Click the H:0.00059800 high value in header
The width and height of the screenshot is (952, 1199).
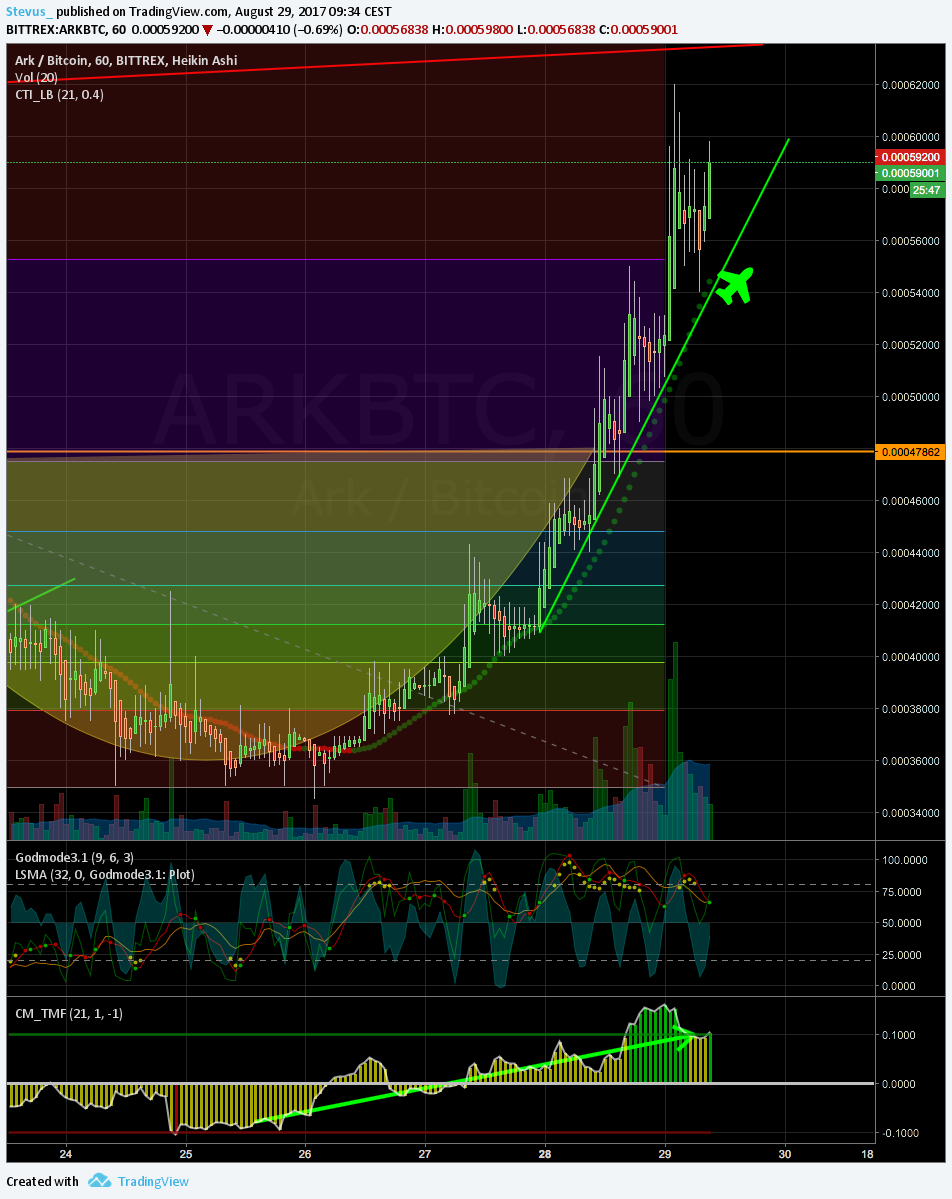click(x=473, y=29)
